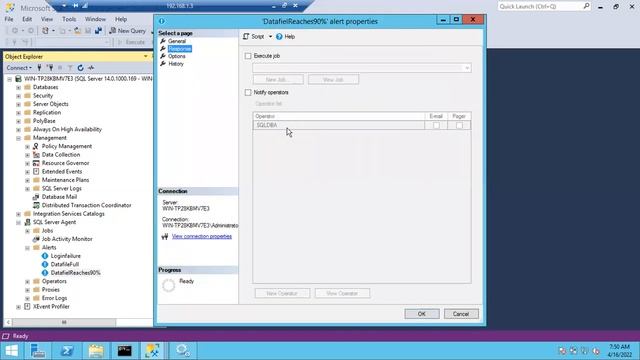Screen dimensions: 640x360
Task: Click the Connect Object Explorer plug icon
Action: (40, 68)
